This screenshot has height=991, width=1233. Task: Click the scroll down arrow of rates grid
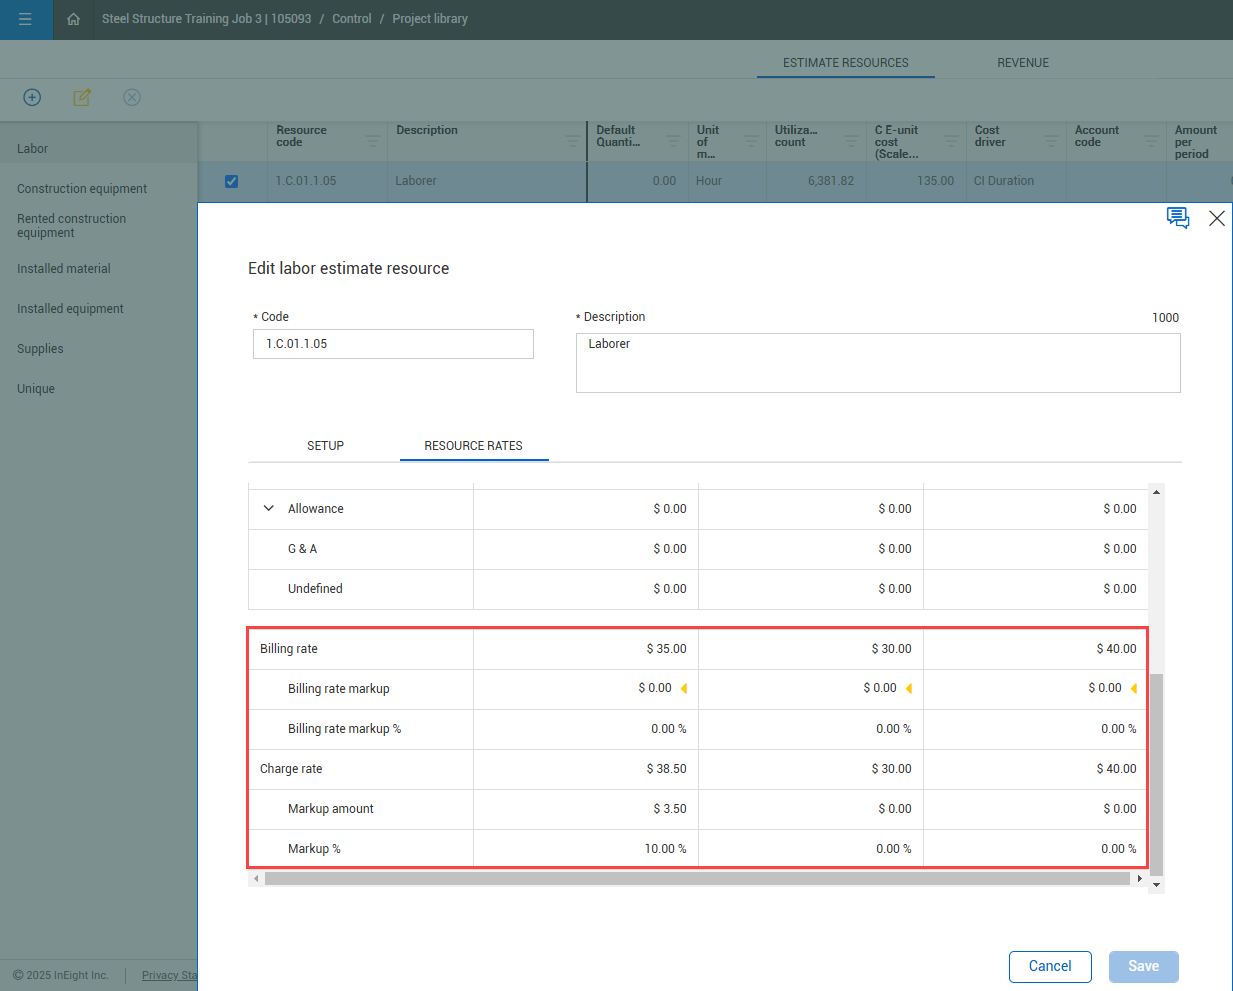[x=1156, y=885]
